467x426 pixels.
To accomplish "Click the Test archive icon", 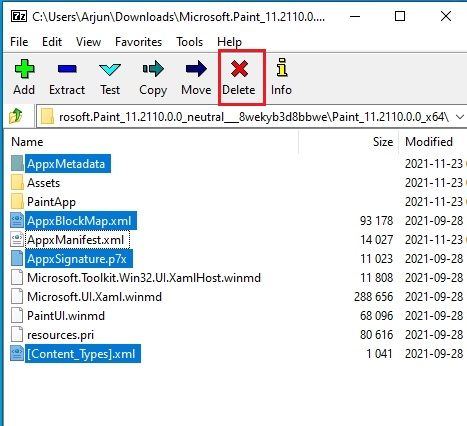I will tap(110, 69).
